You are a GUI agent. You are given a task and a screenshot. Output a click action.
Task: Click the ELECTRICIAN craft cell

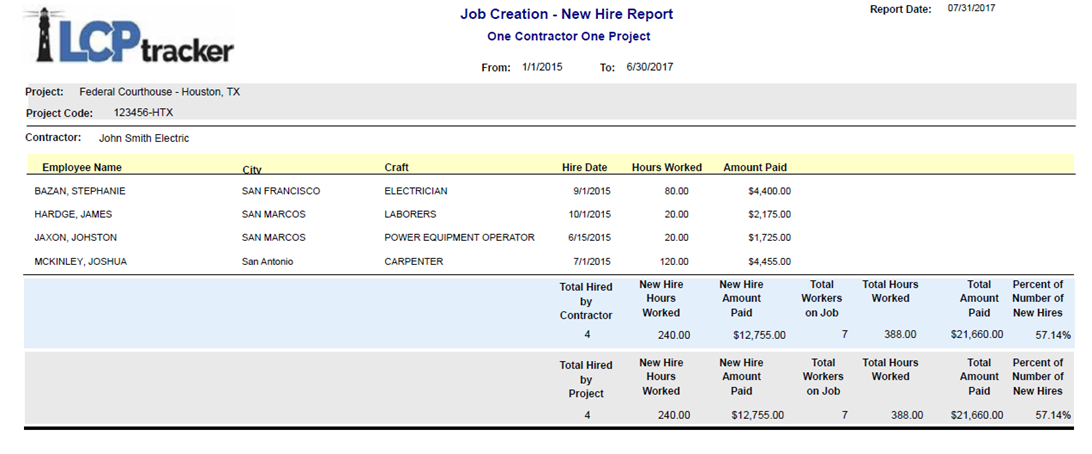click(416, 191)
